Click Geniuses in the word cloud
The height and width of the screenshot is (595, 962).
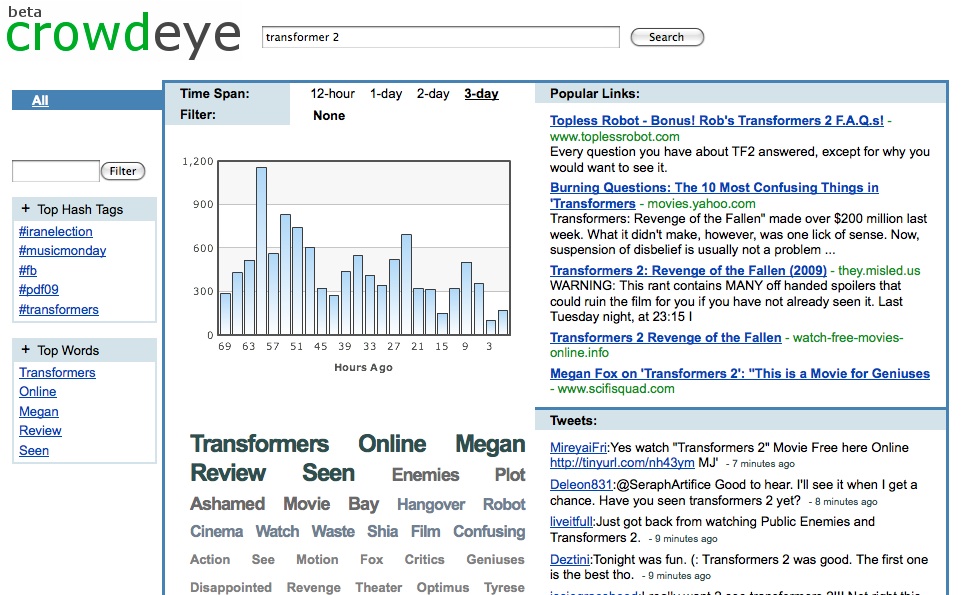(496, 560)
